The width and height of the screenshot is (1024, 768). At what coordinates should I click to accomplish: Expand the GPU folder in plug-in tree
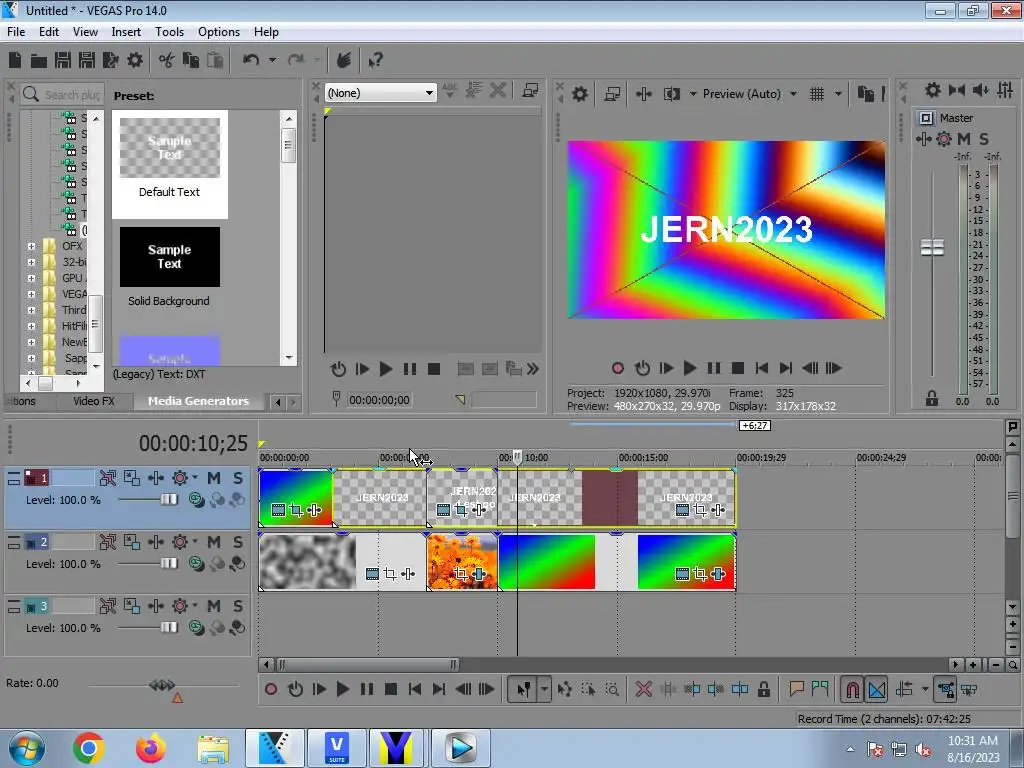click(31, 278)
